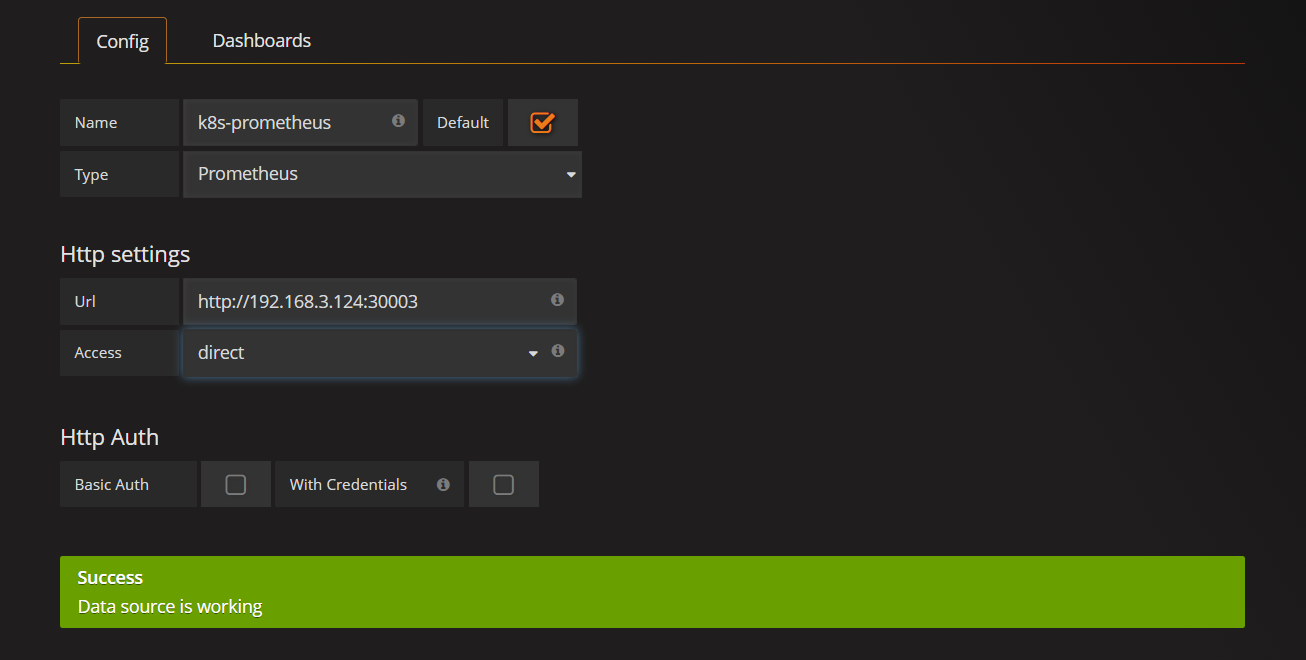
Task: Select the Config tab
Action: (x=122, y=42)
